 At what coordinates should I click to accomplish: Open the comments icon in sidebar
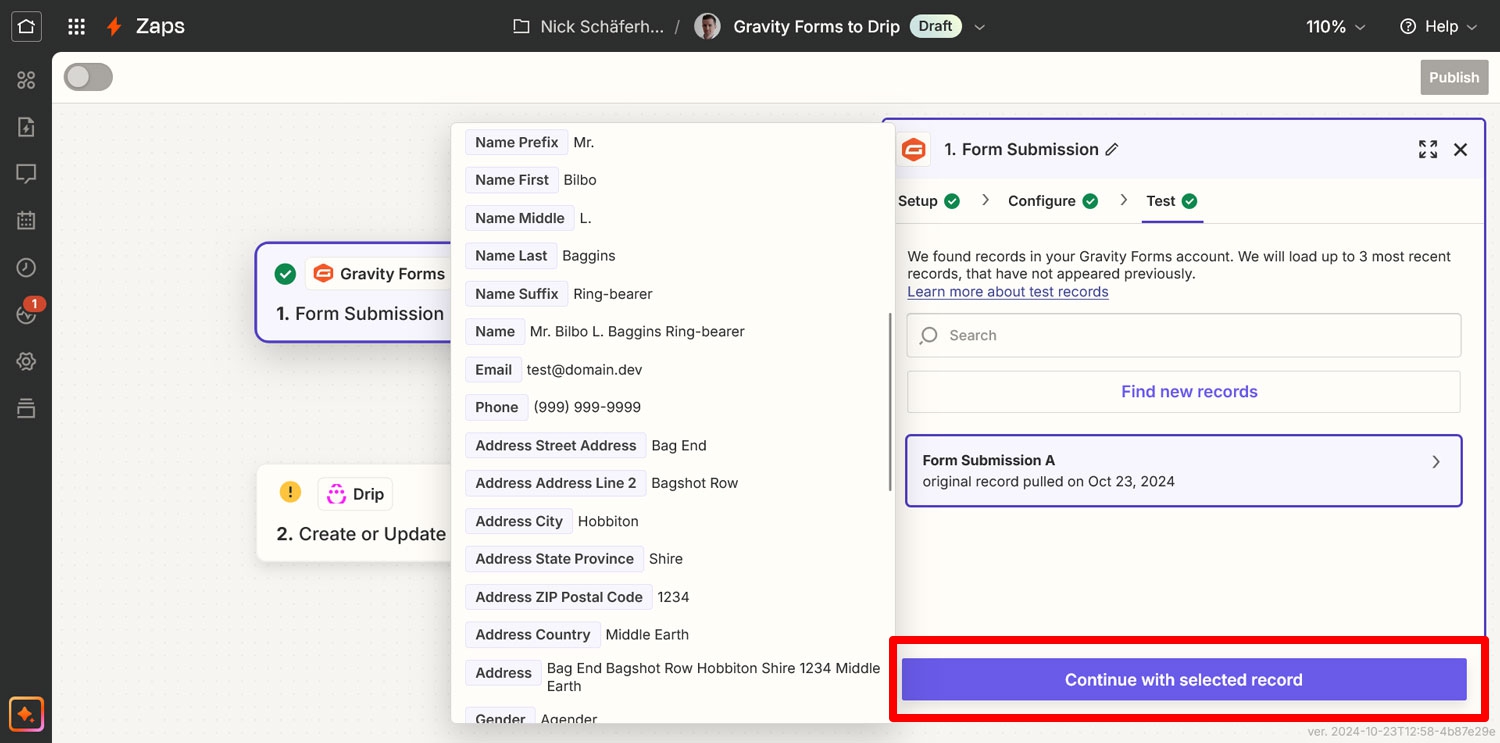coord(26,174)
